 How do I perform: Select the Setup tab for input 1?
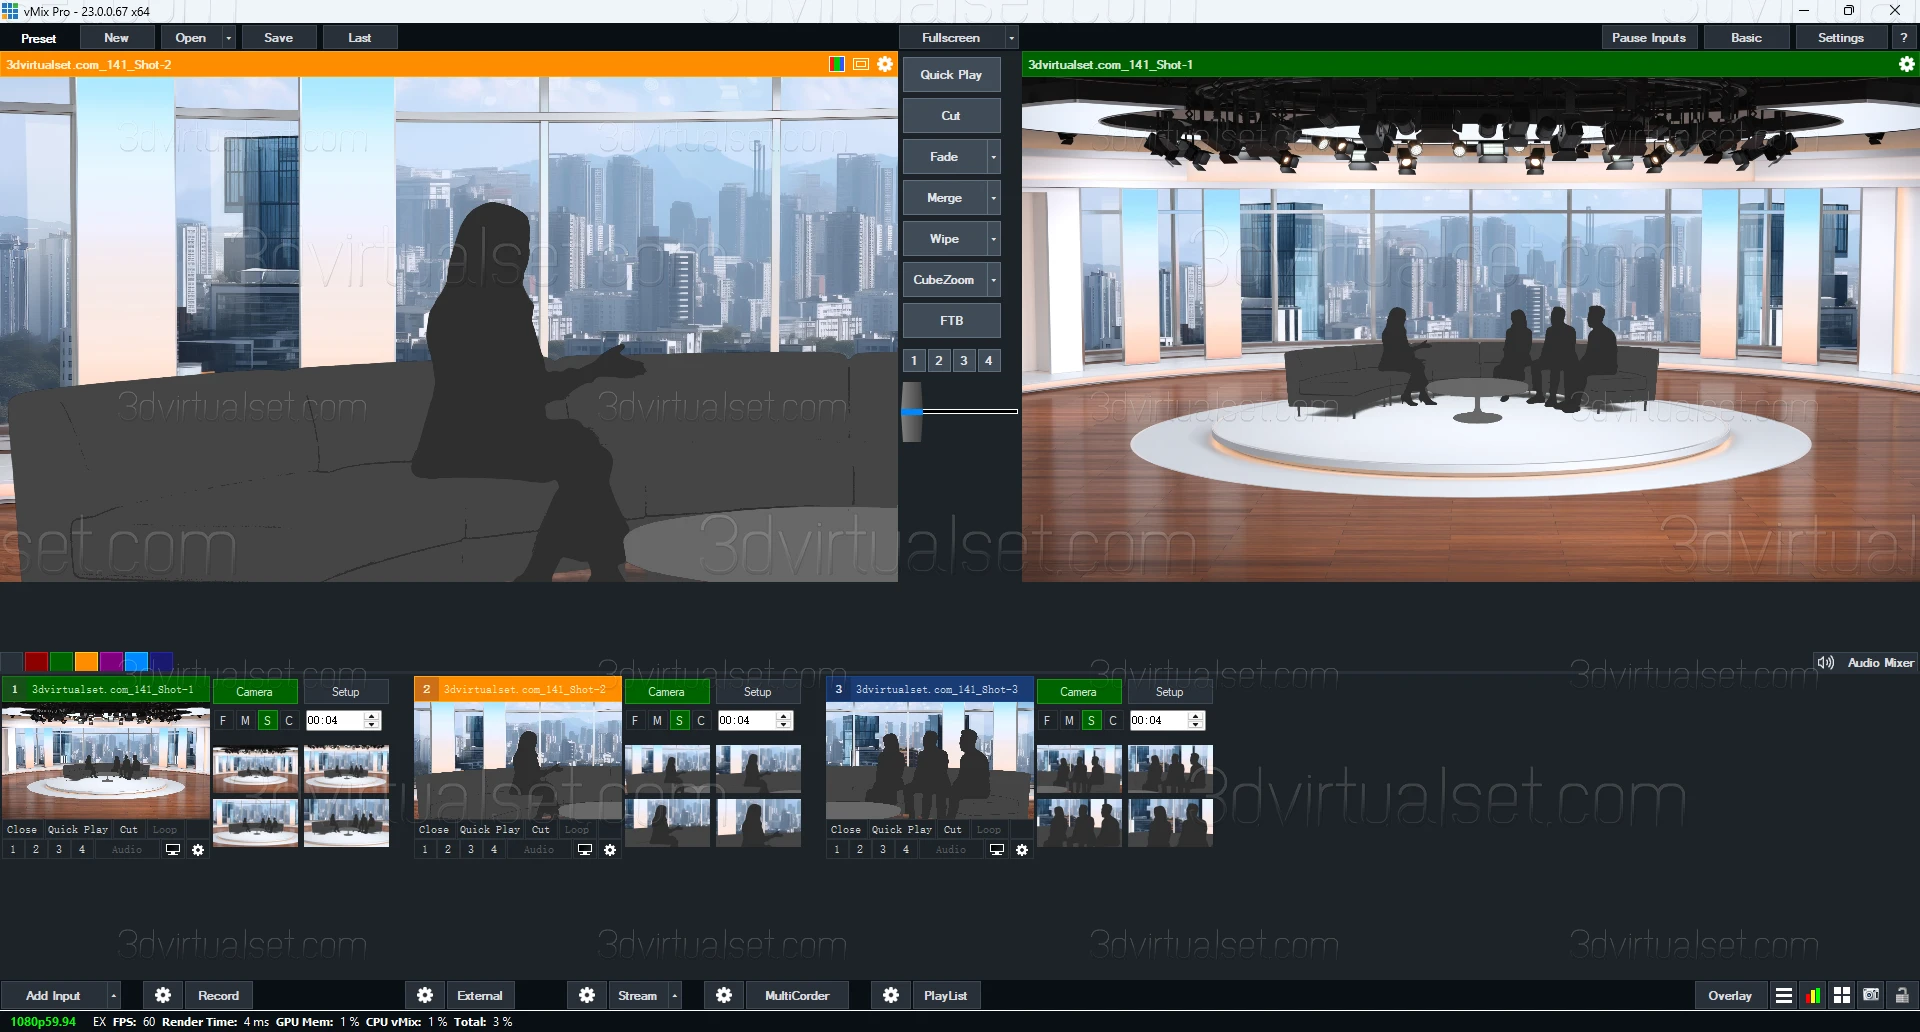coord(345,692)
